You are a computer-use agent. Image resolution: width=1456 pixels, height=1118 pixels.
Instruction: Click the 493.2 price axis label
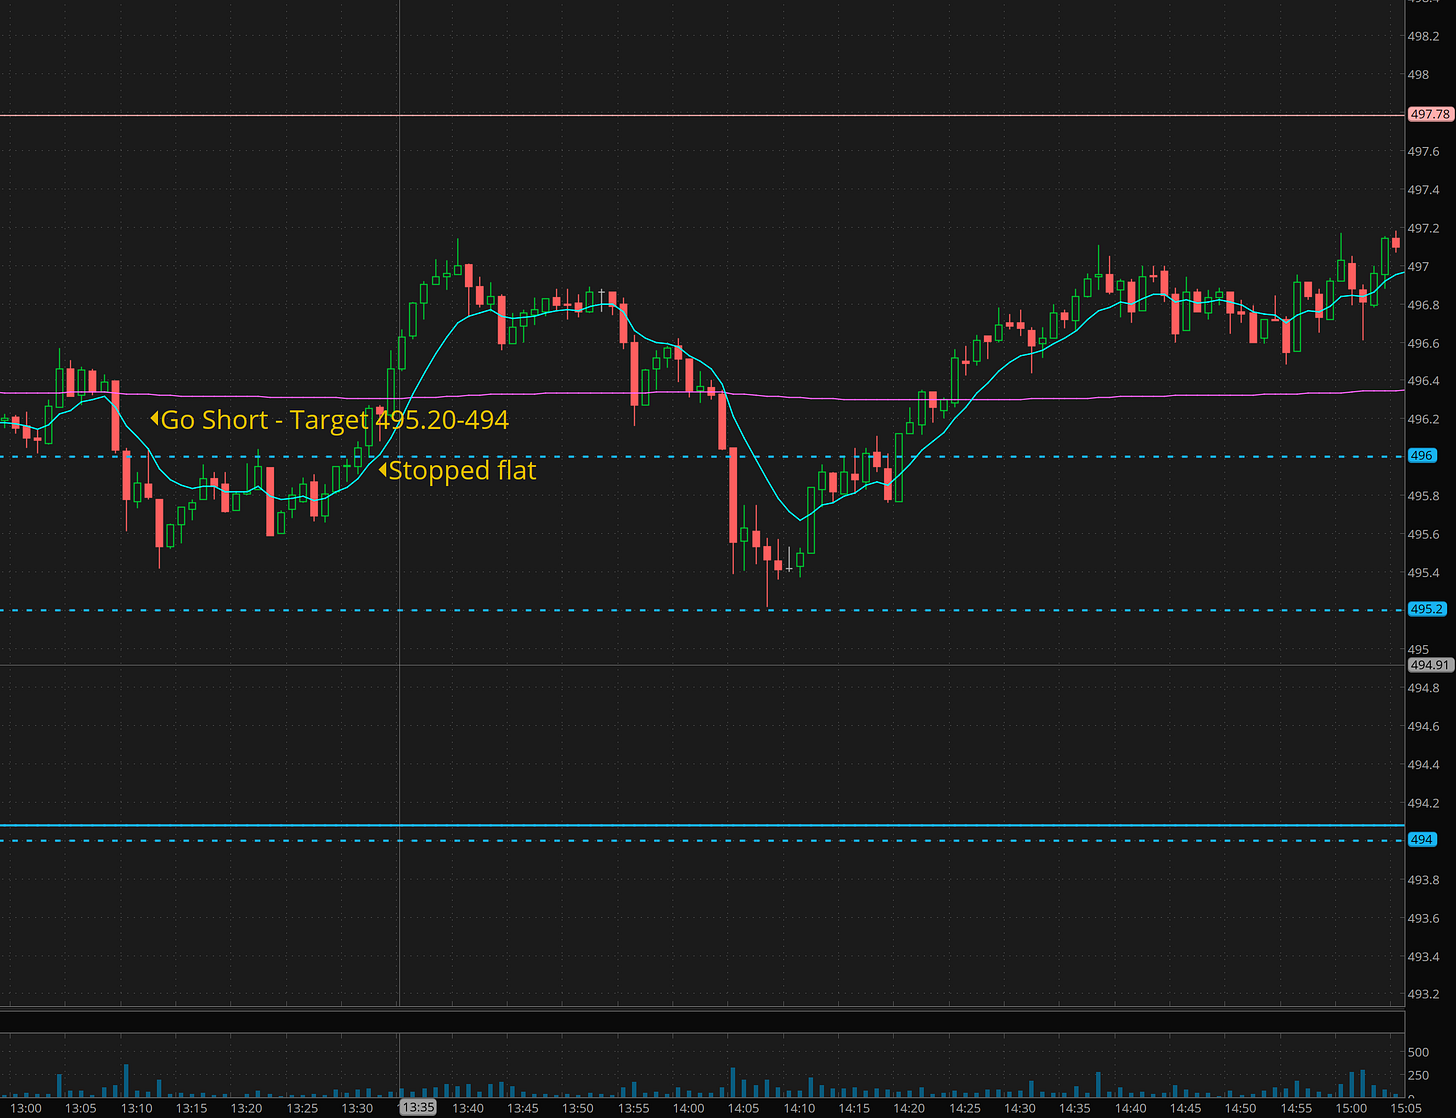point(1423,994)
